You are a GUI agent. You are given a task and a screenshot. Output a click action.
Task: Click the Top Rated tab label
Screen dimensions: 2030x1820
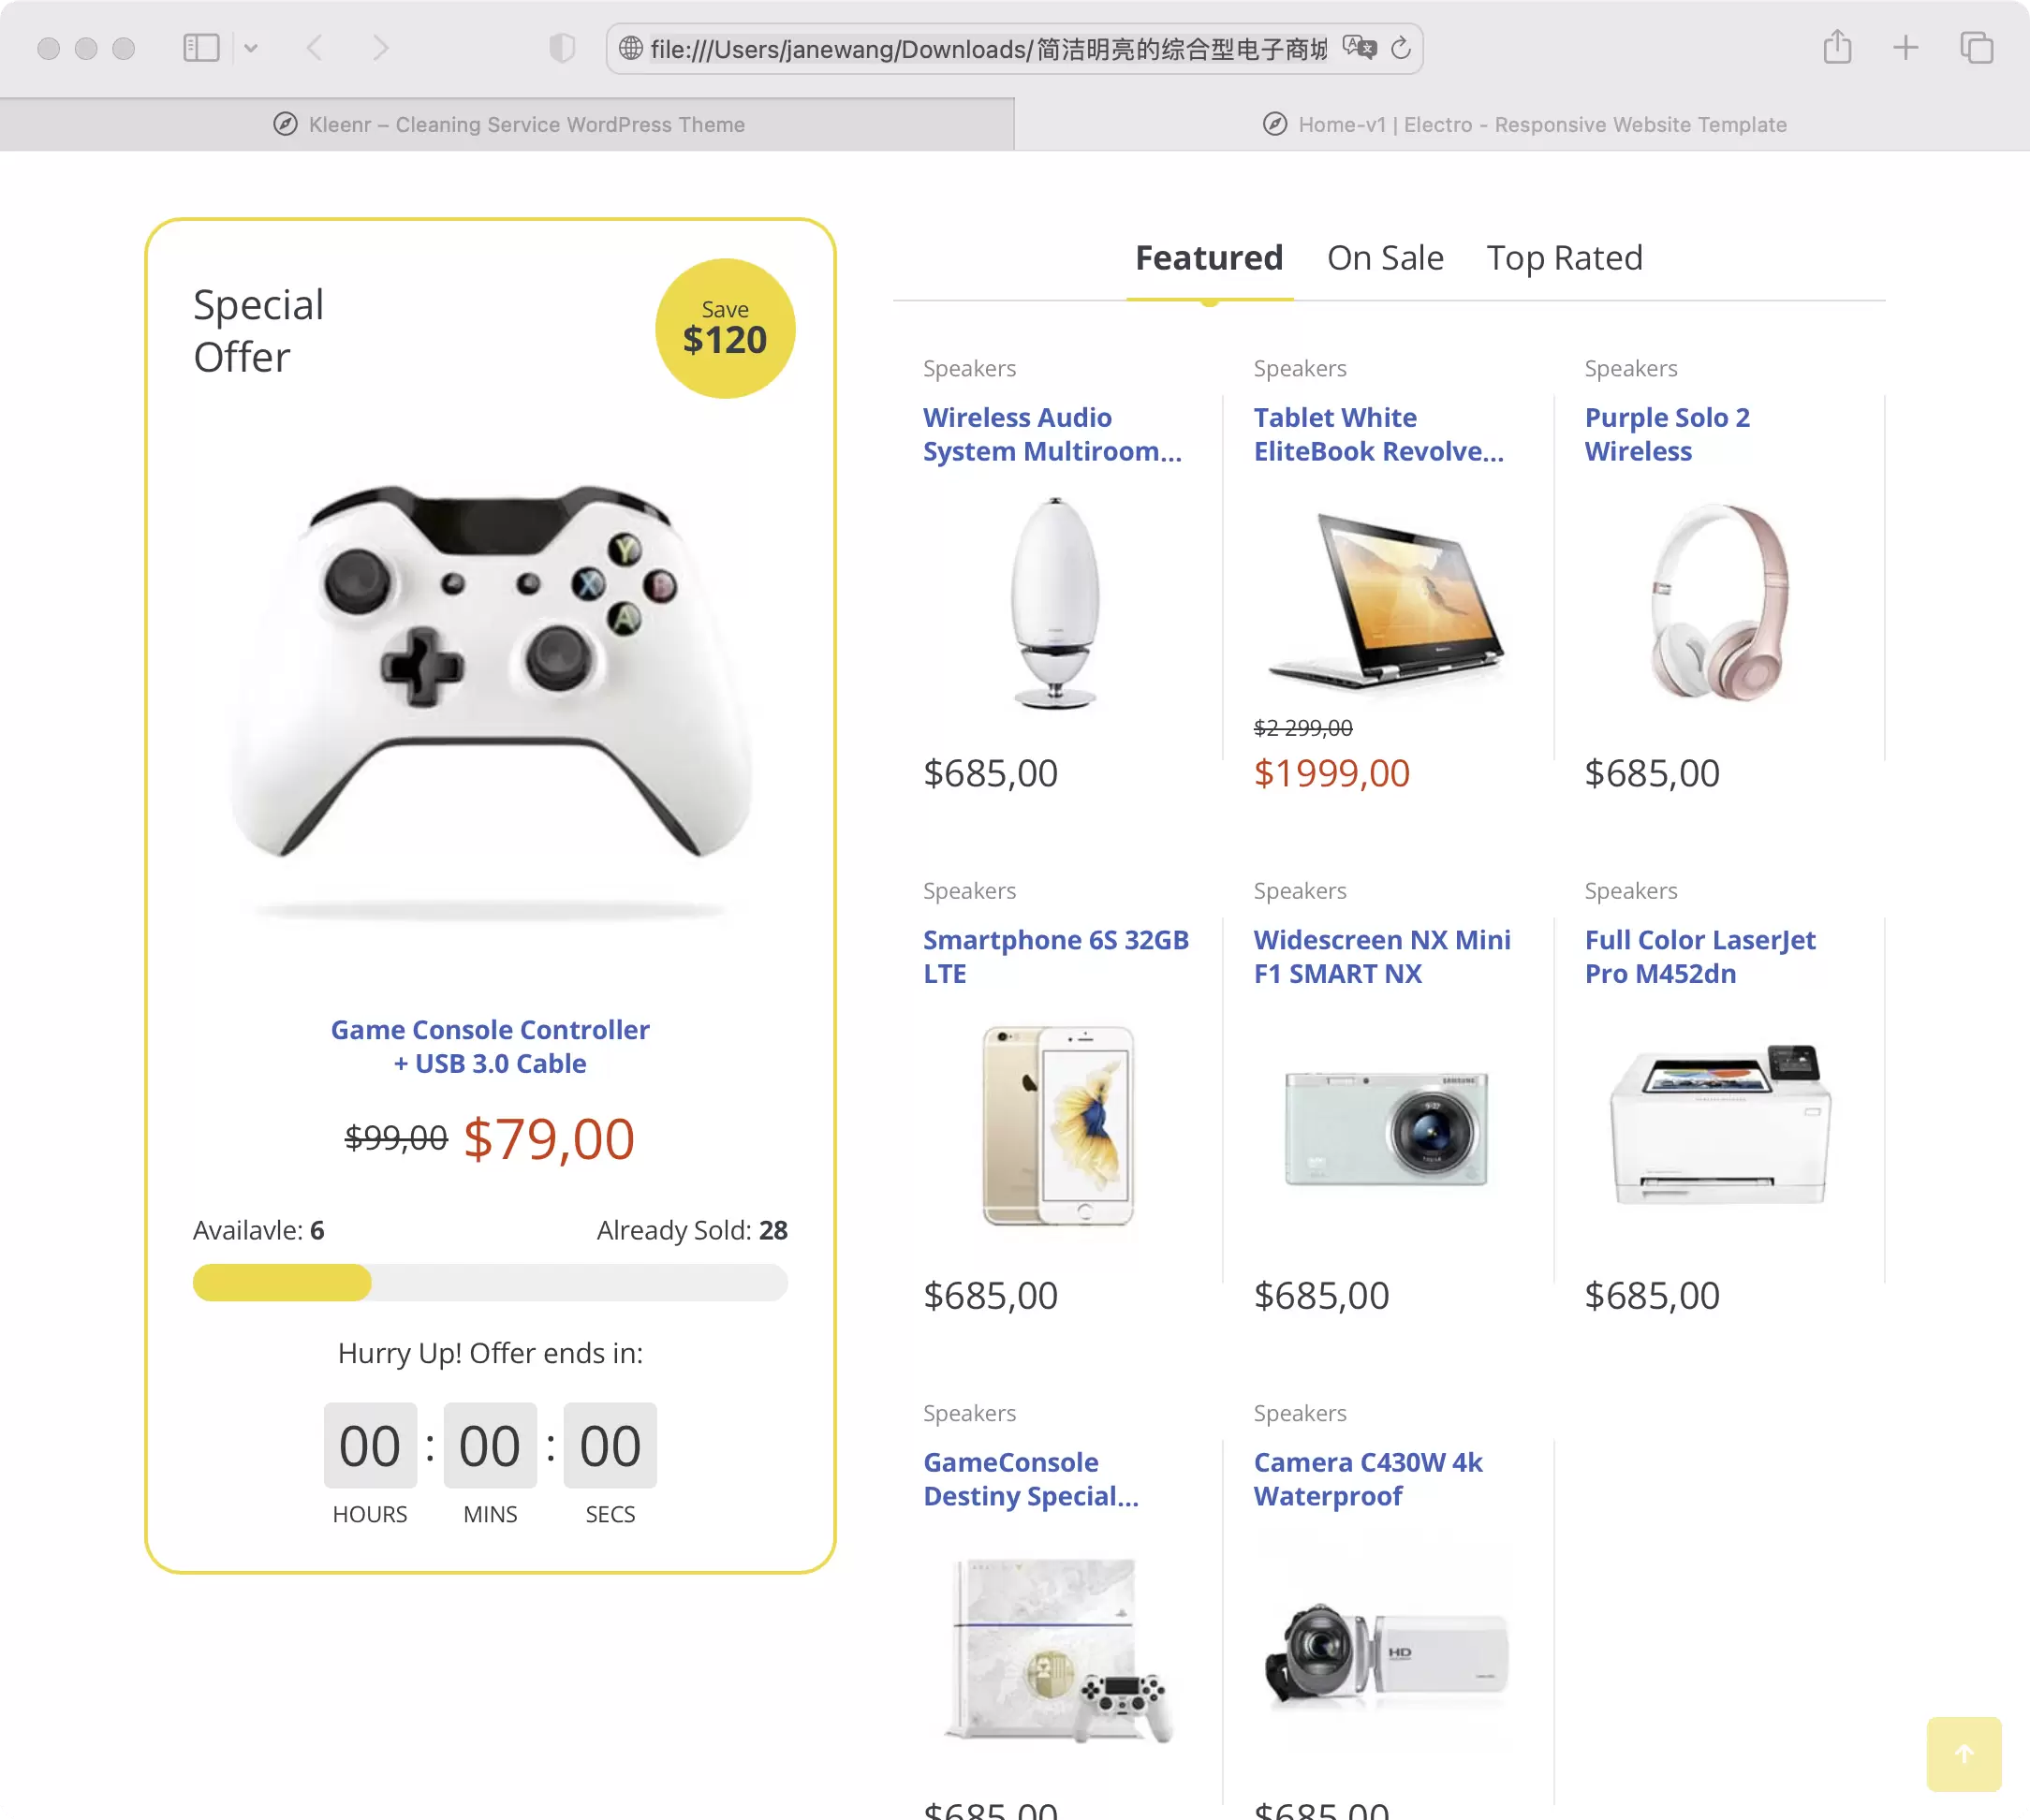pyautogui.click(x=1565, y=255)
